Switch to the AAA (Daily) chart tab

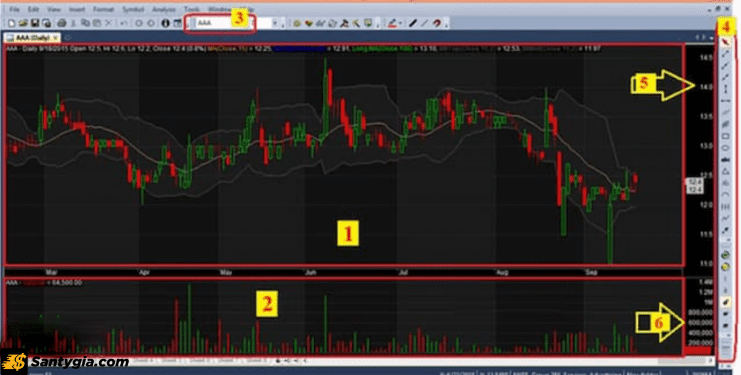click(x=32, y=37)
